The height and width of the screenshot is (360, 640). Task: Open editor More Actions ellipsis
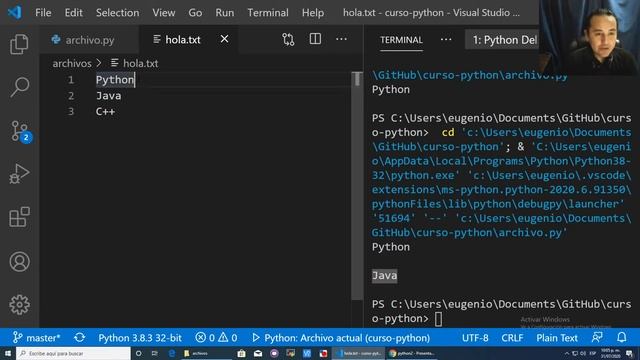click(341, 39)
